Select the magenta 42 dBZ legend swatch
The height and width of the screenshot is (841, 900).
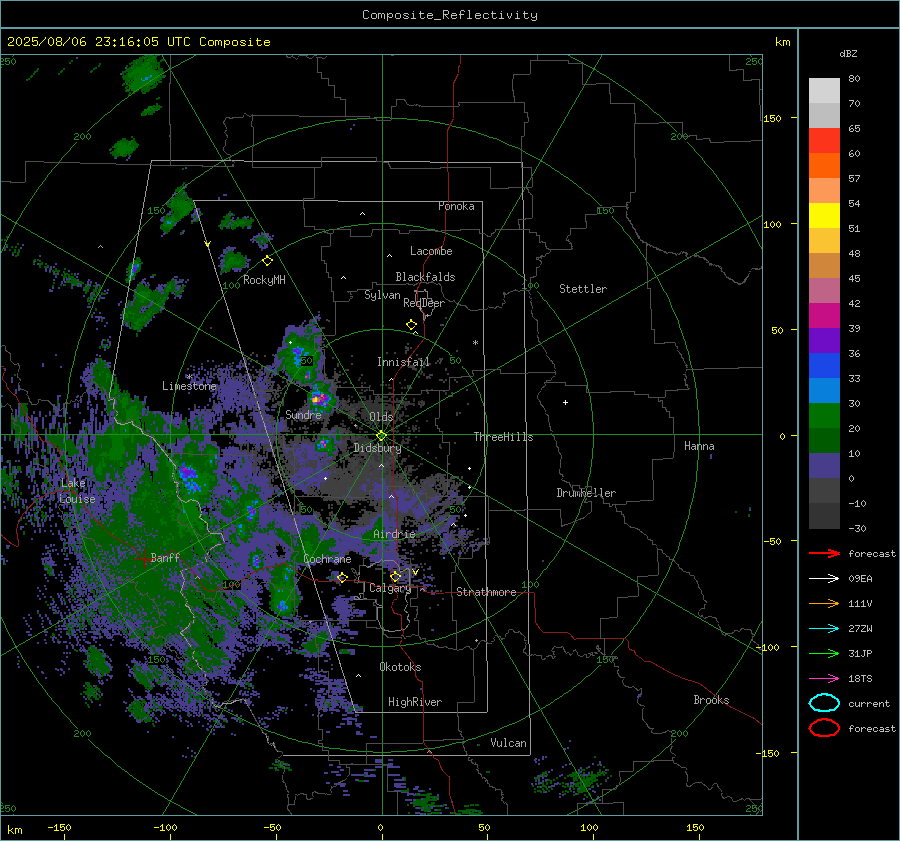(824, 315)
